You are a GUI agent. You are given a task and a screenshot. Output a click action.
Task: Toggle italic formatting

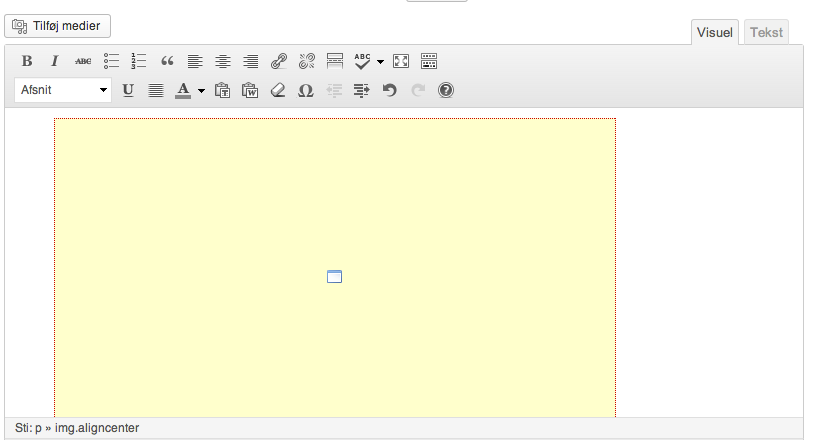pos(55,61)
